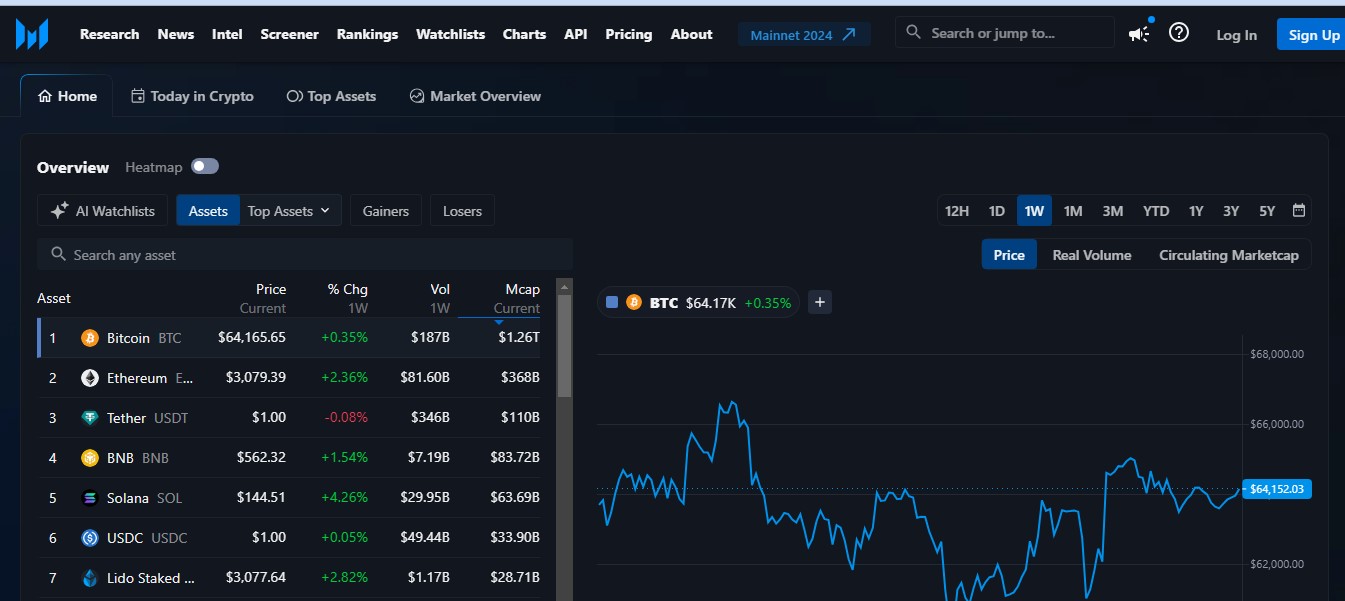
Task: Click the USDC coin icon
Action: pos(90,538)
